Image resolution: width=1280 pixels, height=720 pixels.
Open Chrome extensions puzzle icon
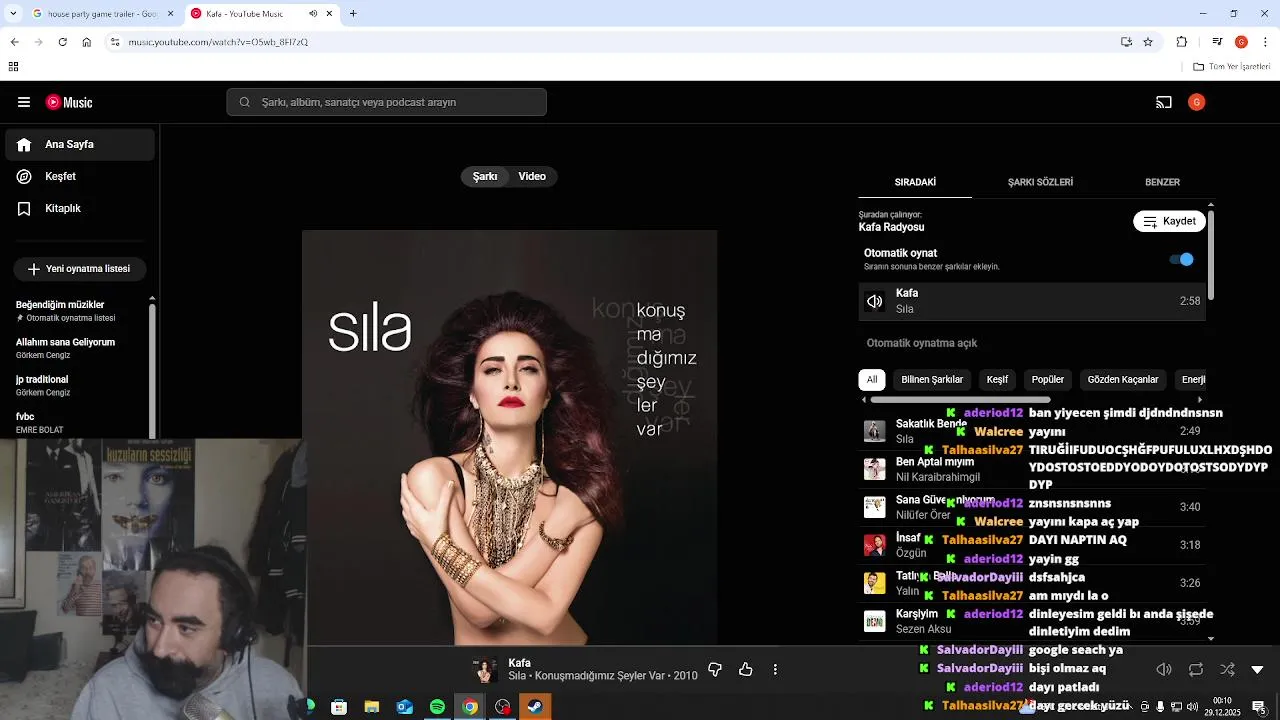[x=1182, y=42]
